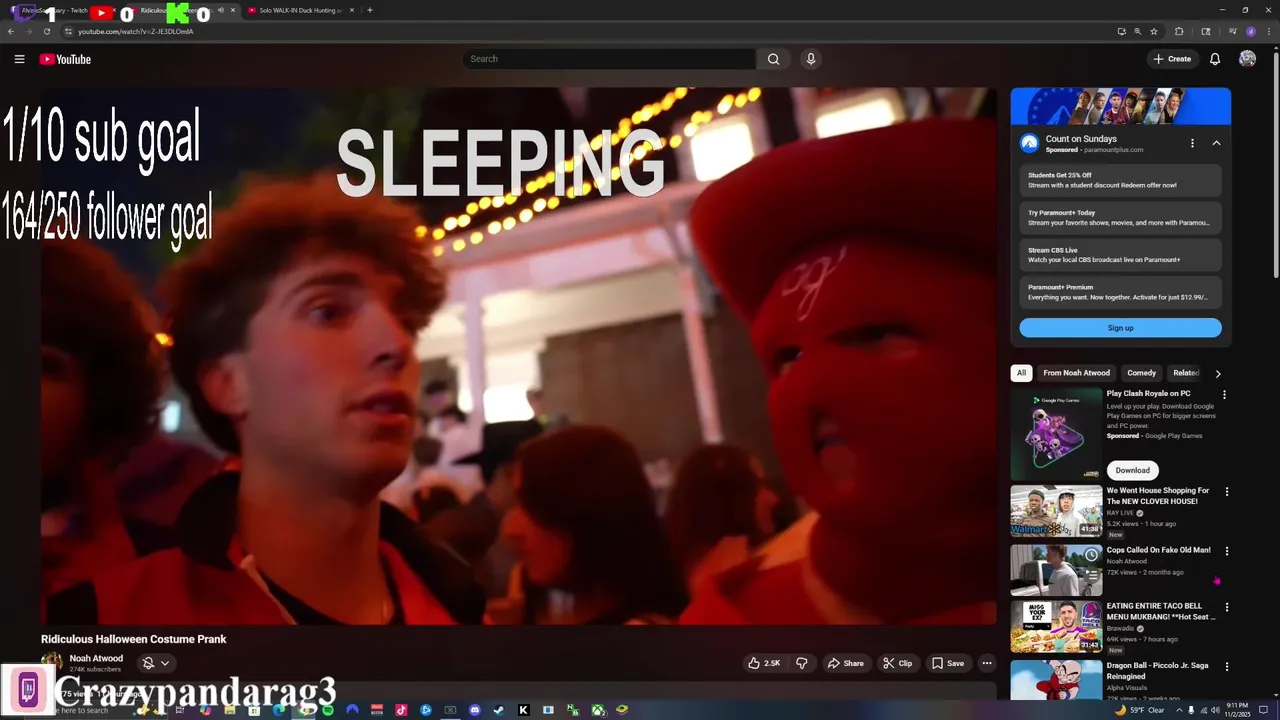Click the YouTube search input field
Screen dimensions: 1280x720
tap(609, 59)
